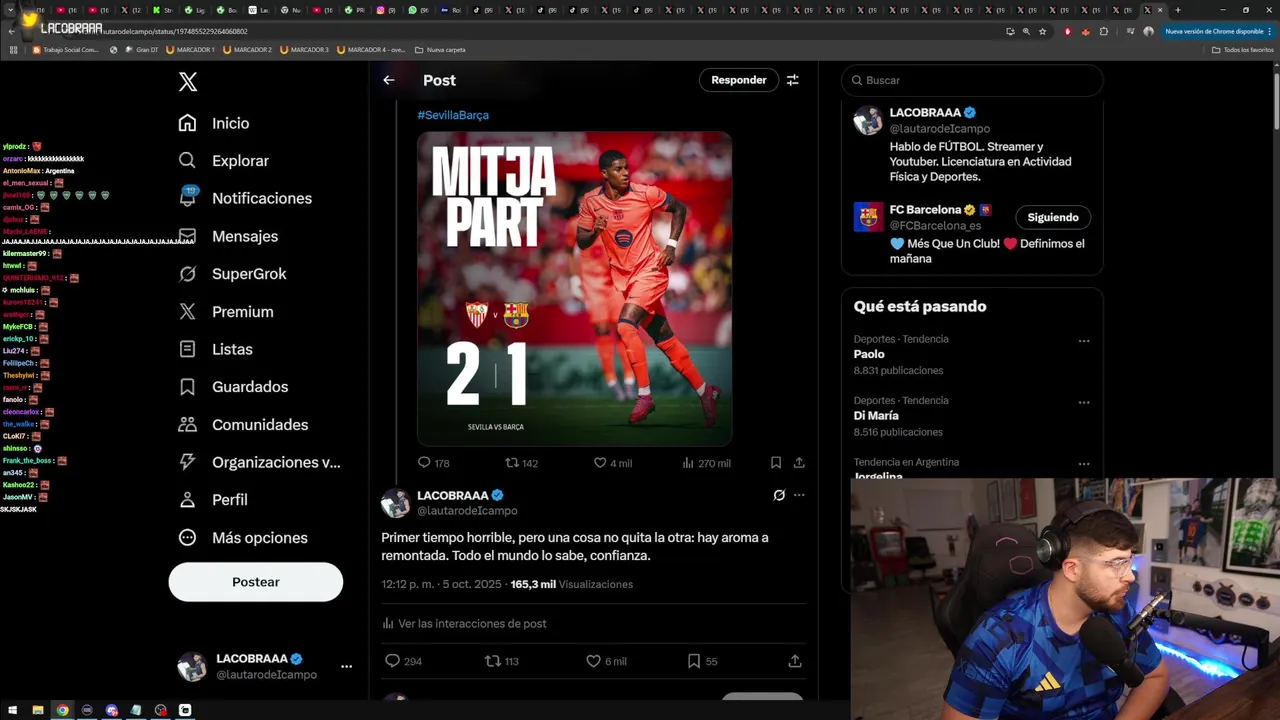
Task: Open MARCADOR 2 bookmark
Action: [x=248, y=50]
